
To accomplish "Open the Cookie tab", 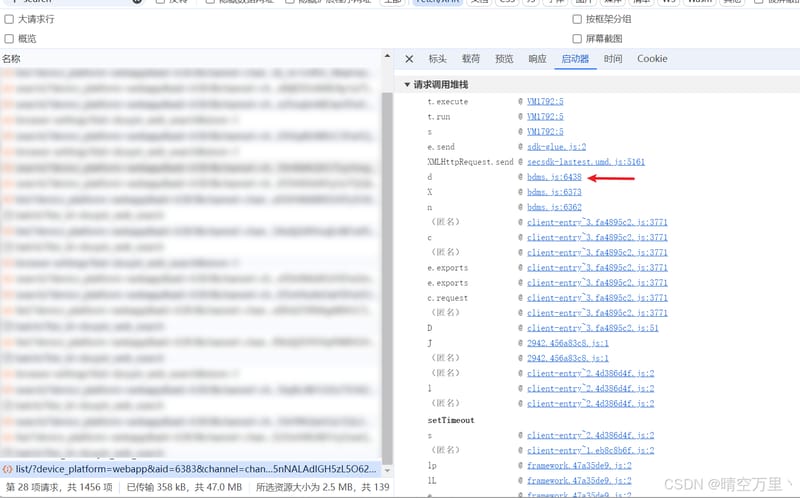I will (652, 59).
